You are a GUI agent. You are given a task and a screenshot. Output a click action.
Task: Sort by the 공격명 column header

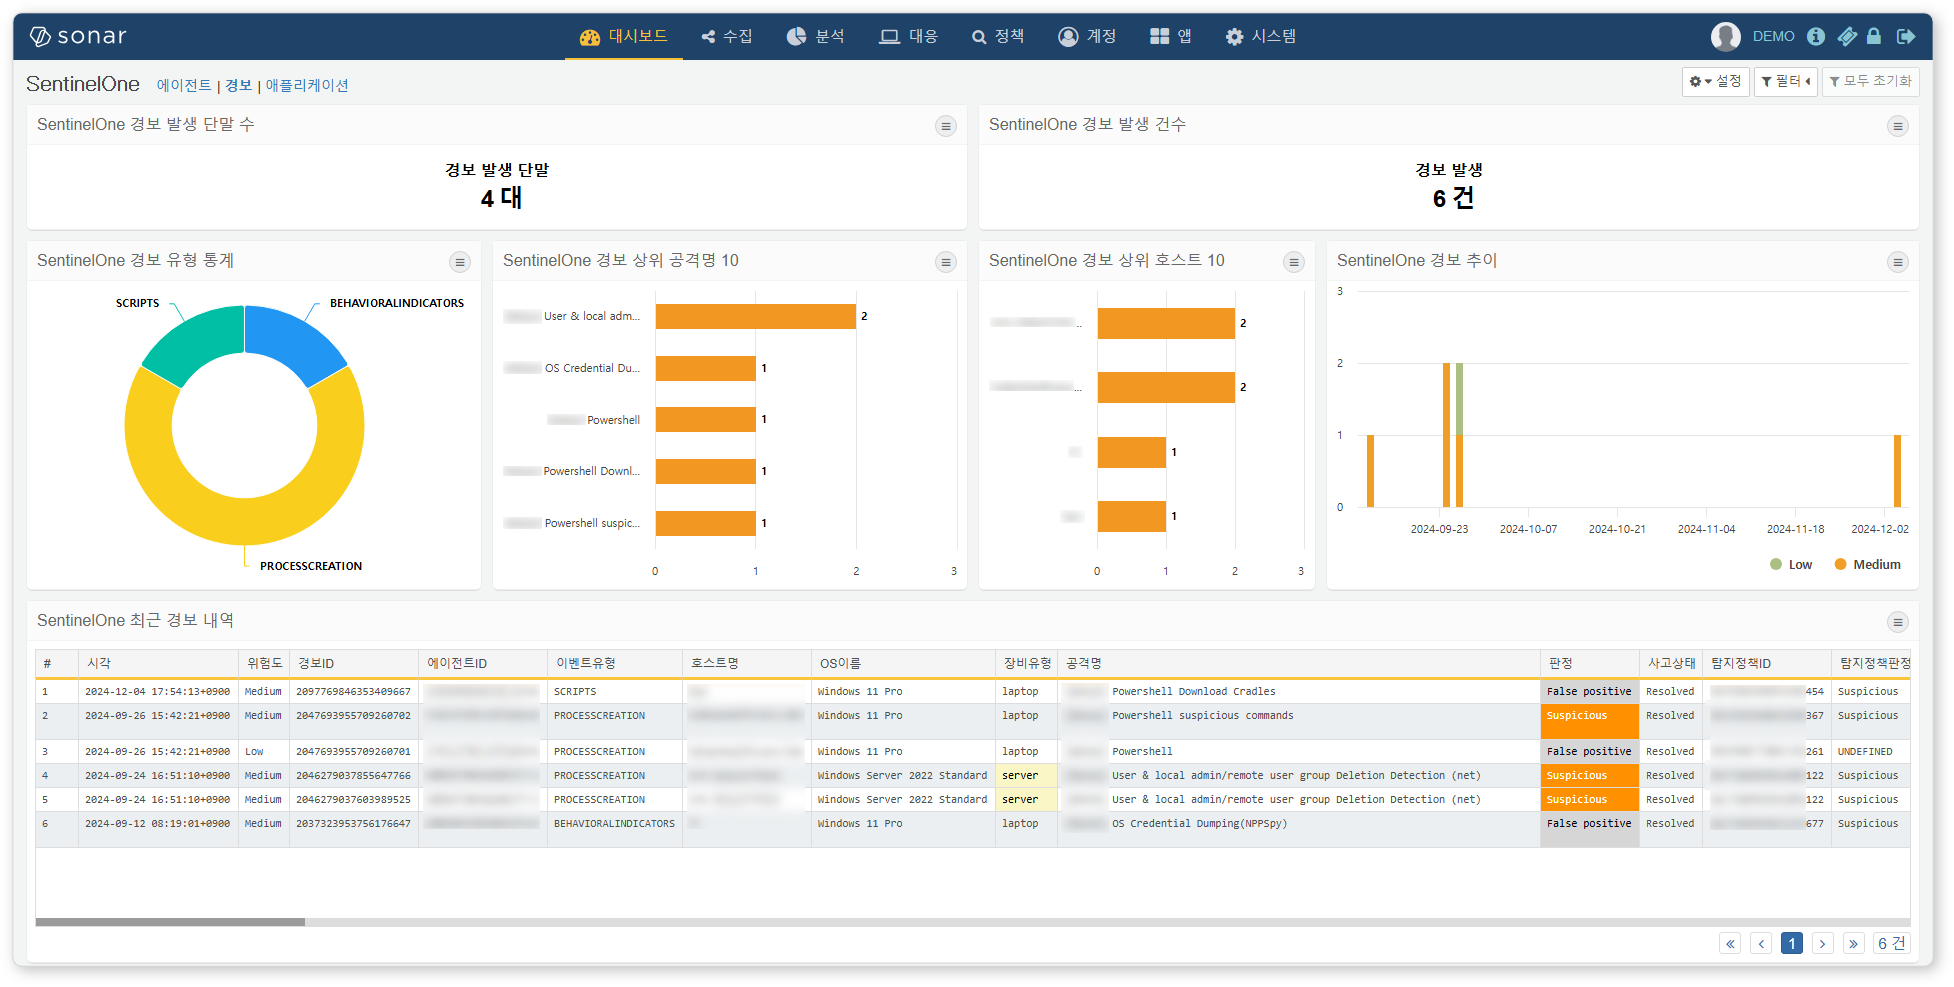[x=1298, y=663]
